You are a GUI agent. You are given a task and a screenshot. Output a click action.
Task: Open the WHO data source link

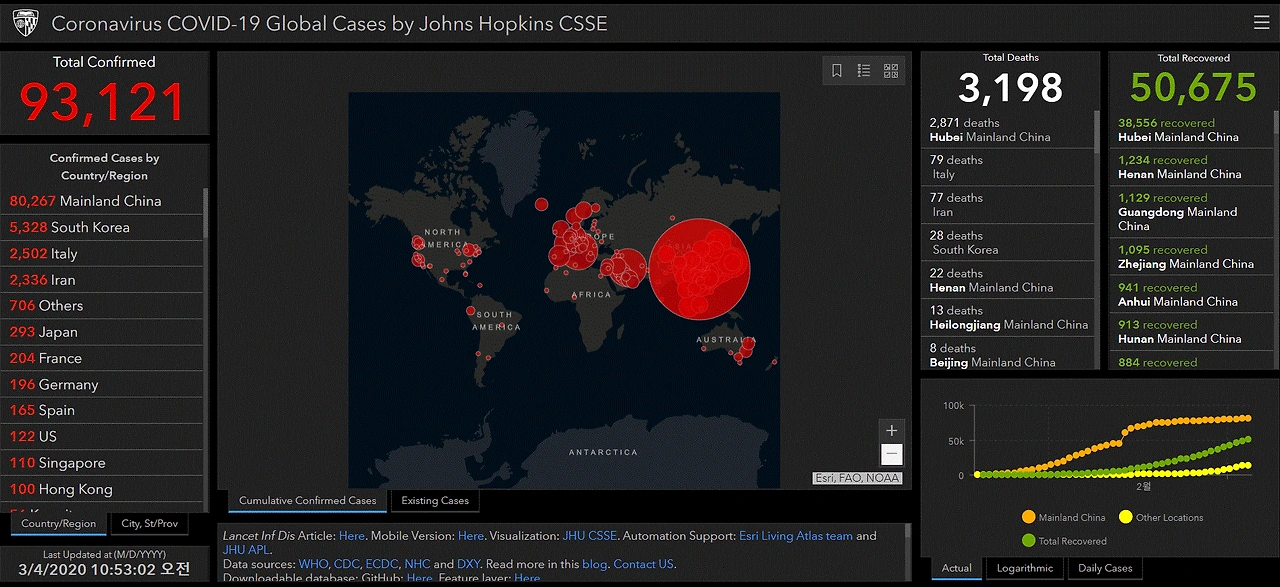[x=313, y=564]
